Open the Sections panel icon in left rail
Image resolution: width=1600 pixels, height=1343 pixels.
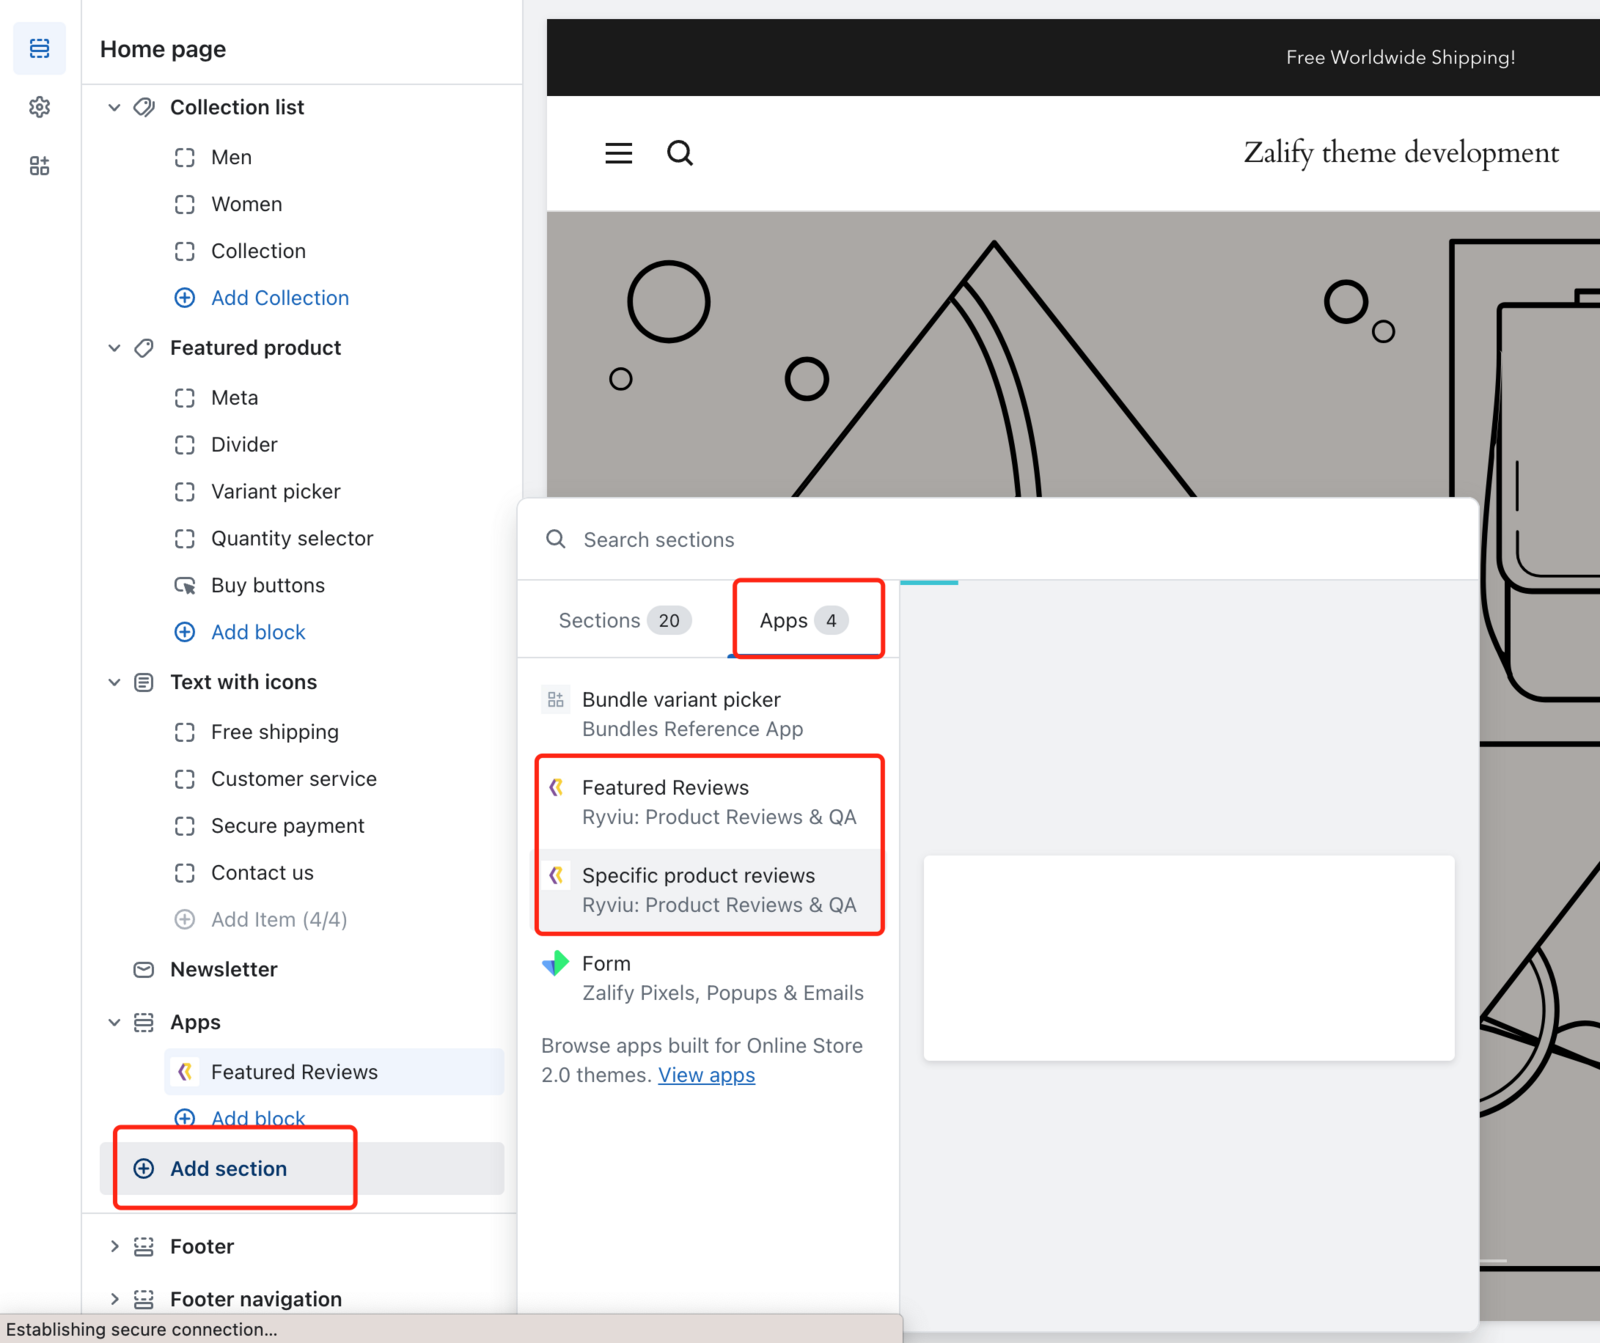point(39,48)
